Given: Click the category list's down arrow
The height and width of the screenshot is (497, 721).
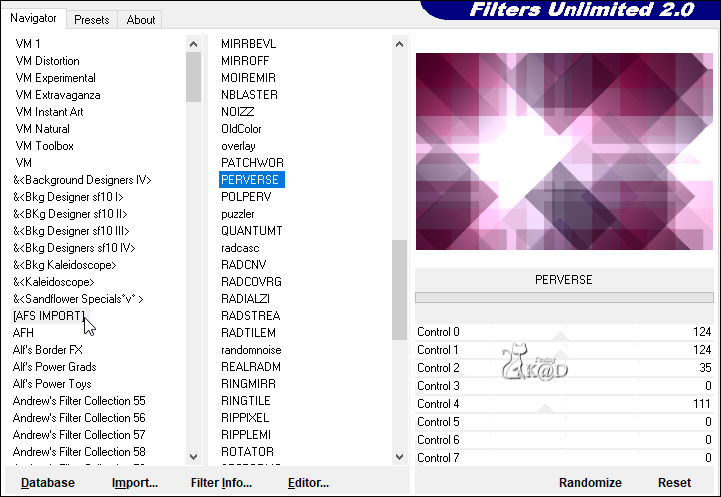Looking at the screenshot, I should click(194, 457).
